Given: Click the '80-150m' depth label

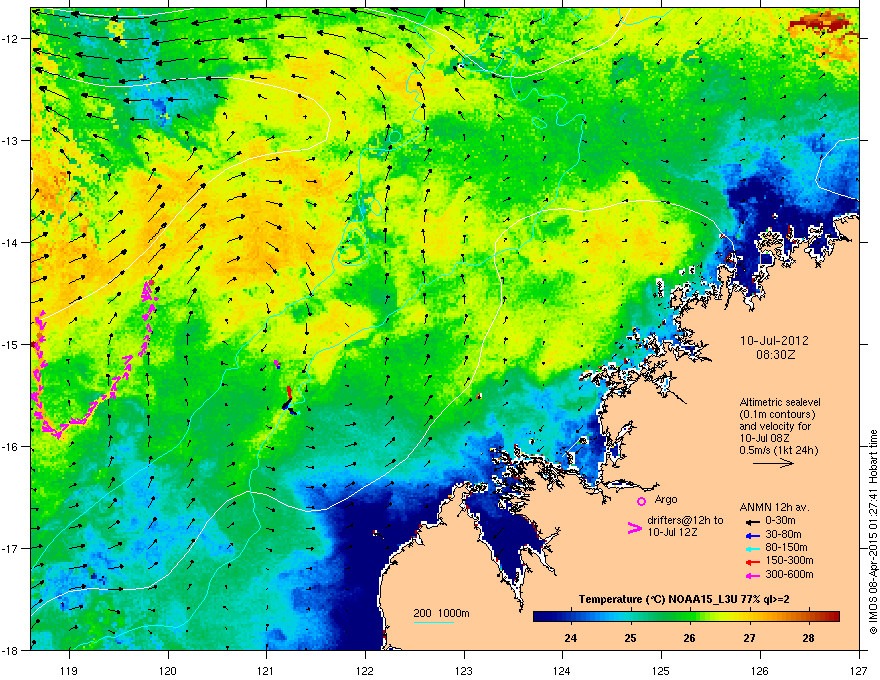Looking at the screenshot, I should point(786,548).
